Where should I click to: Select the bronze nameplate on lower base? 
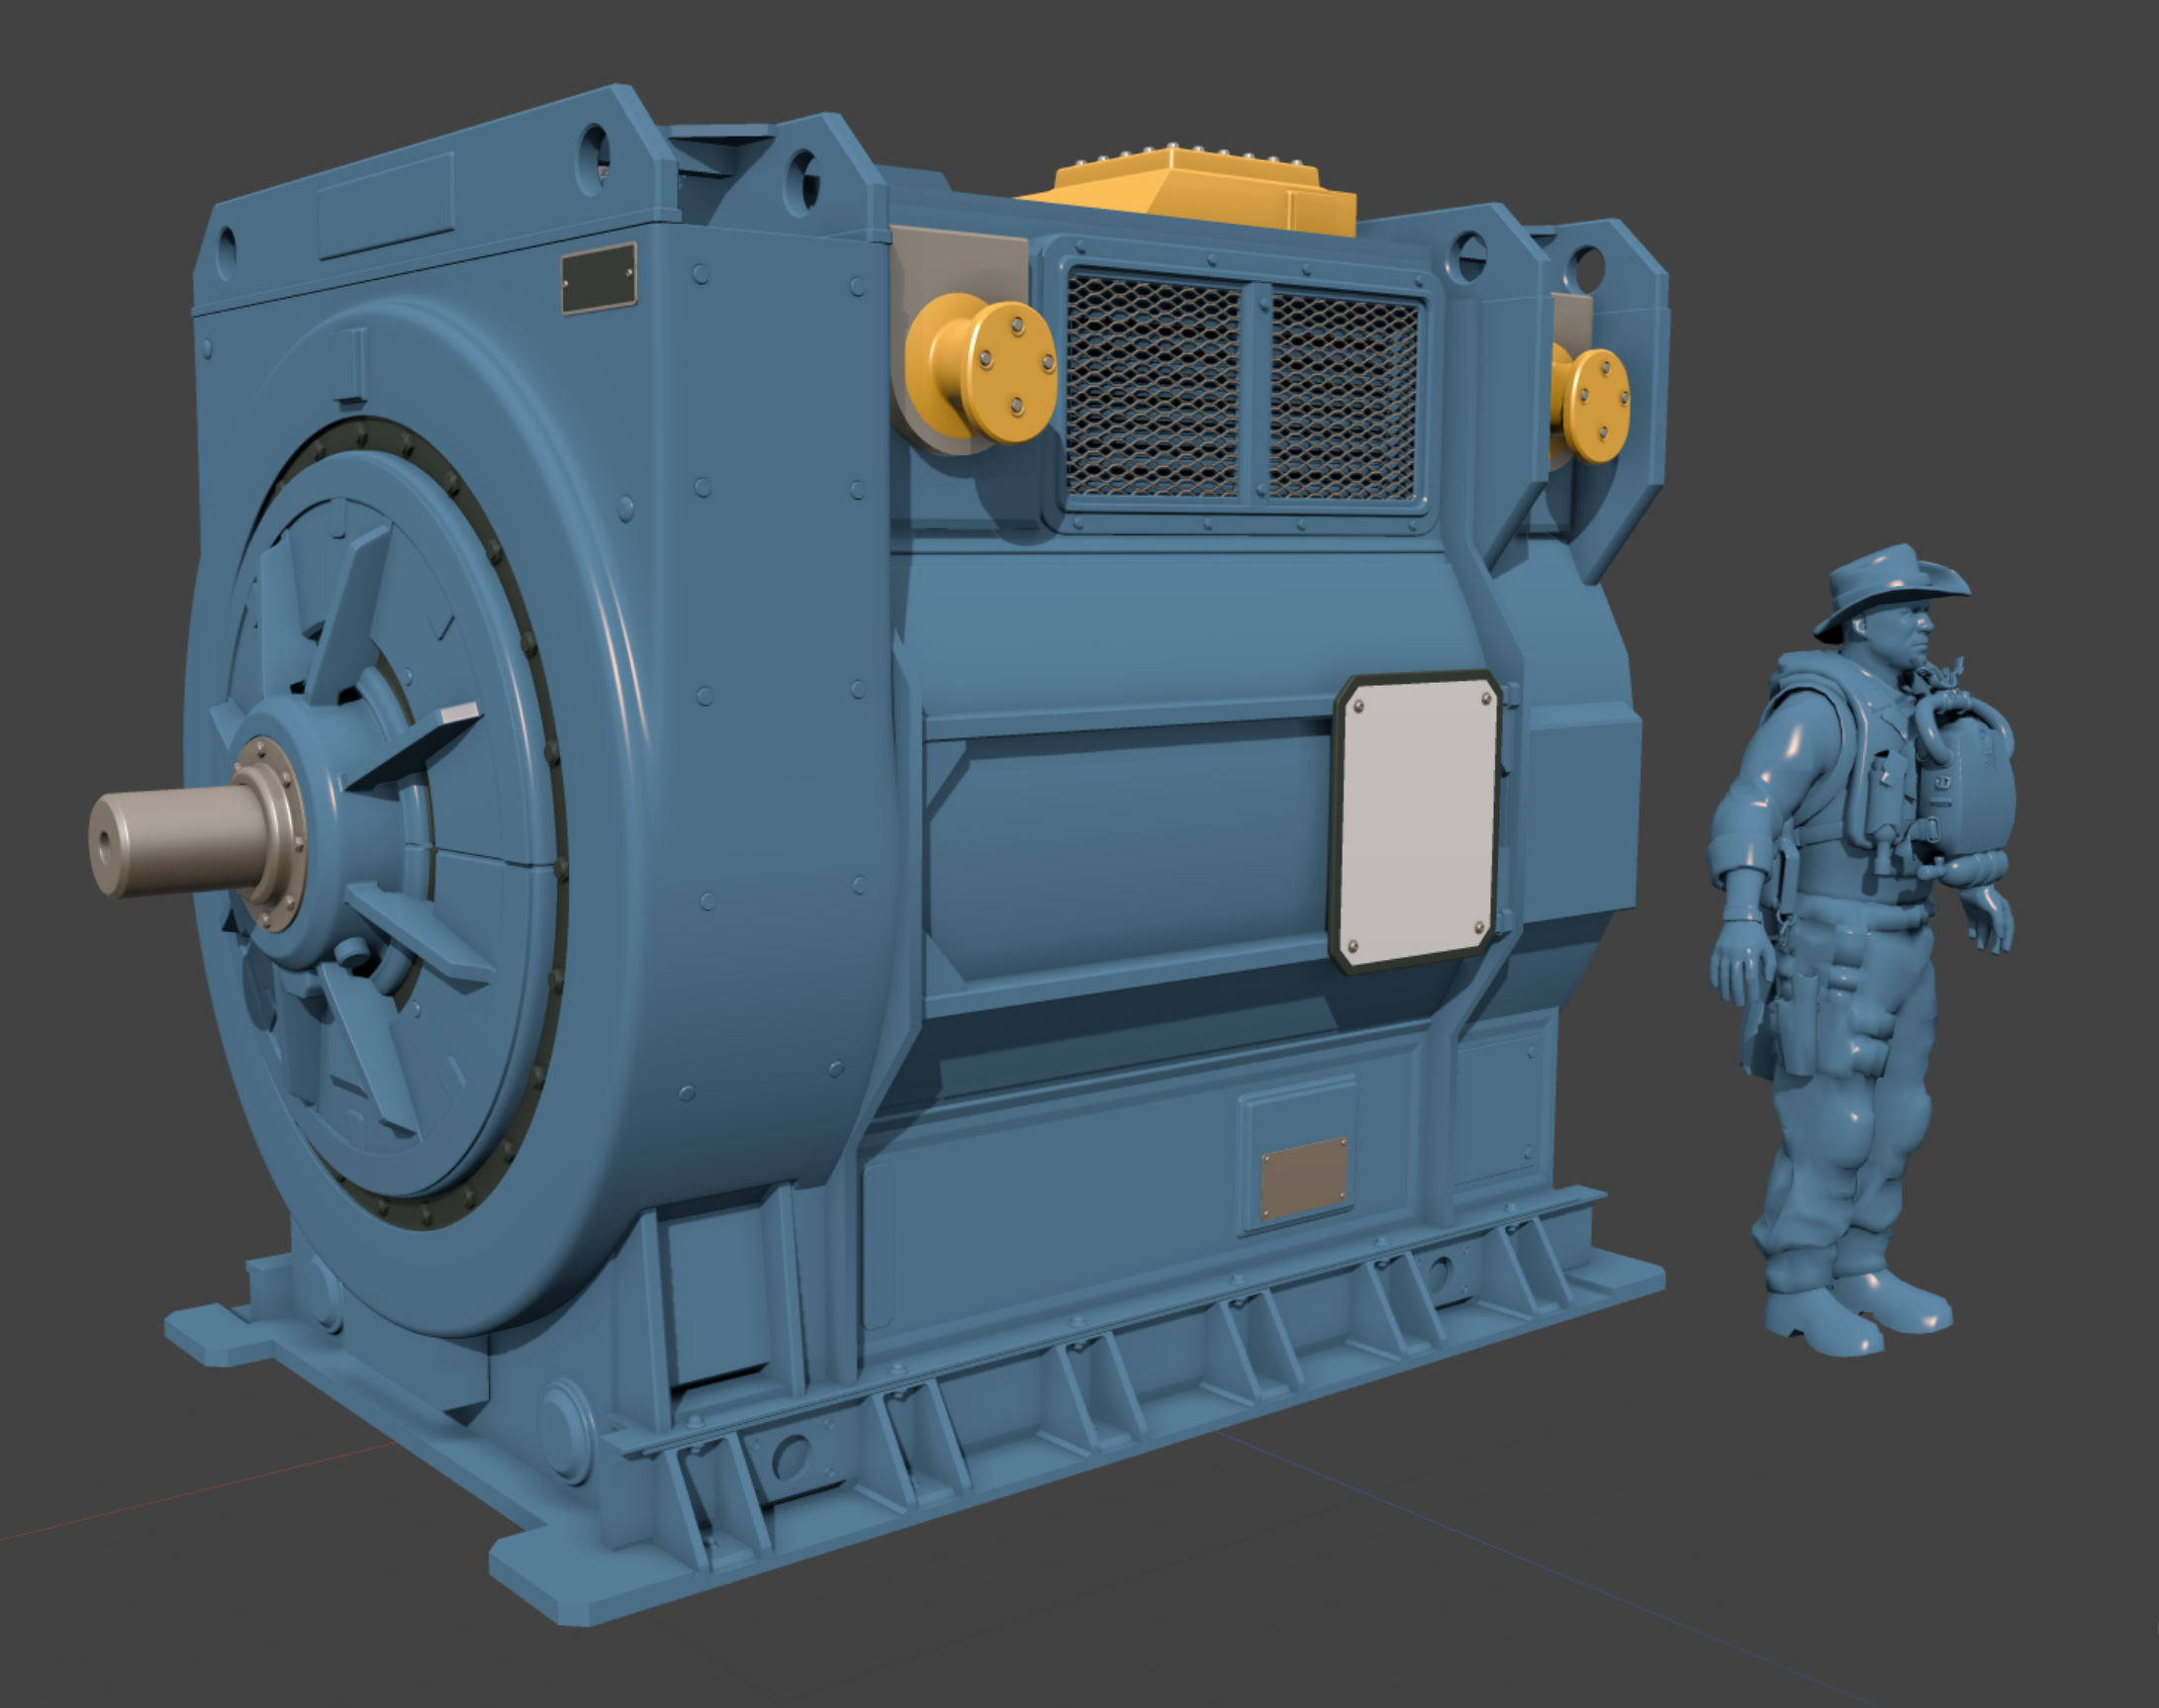point(1303,1178)
